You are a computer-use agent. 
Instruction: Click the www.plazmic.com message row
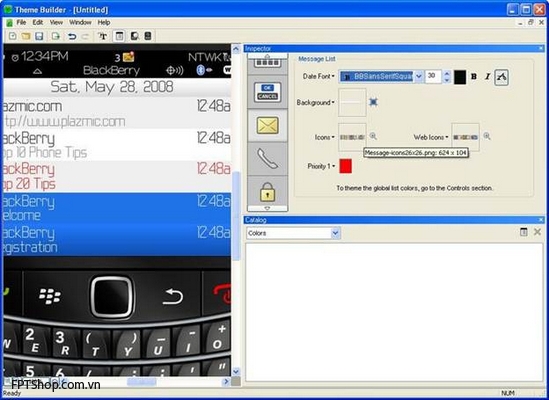[117, 113]
